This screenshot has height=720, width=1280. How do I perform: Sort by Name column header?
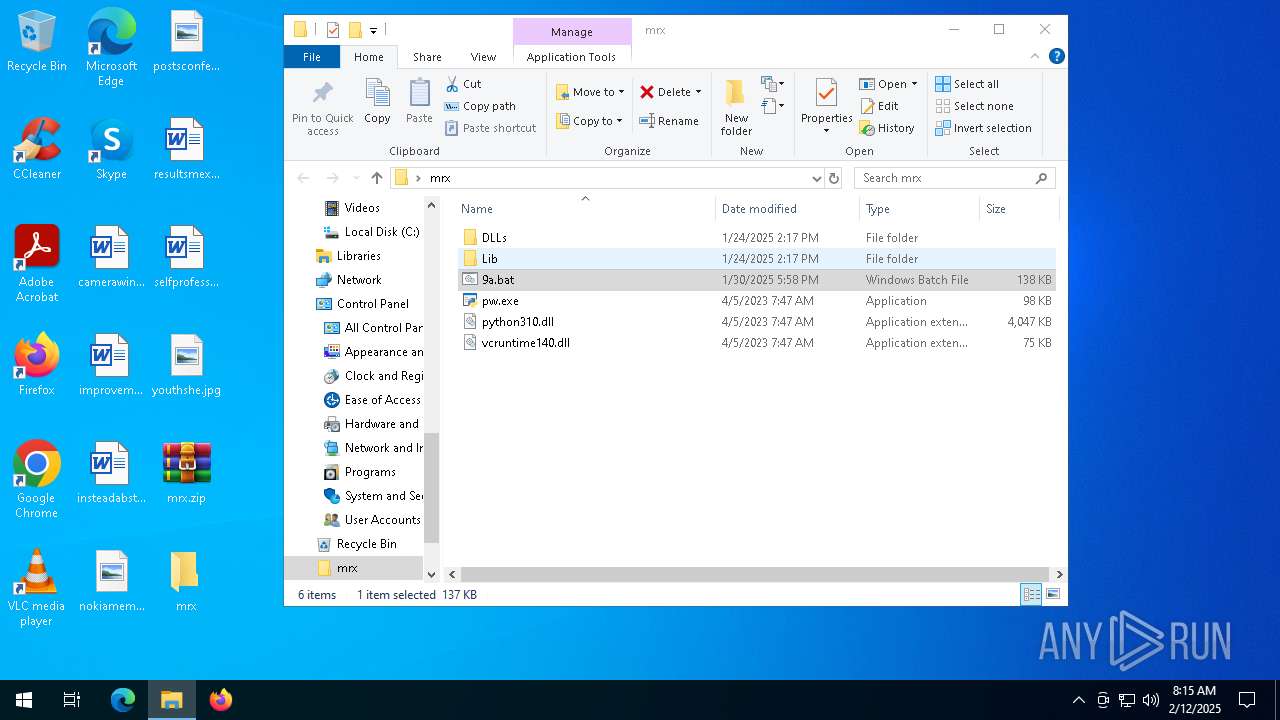click(x=585, y=209)
